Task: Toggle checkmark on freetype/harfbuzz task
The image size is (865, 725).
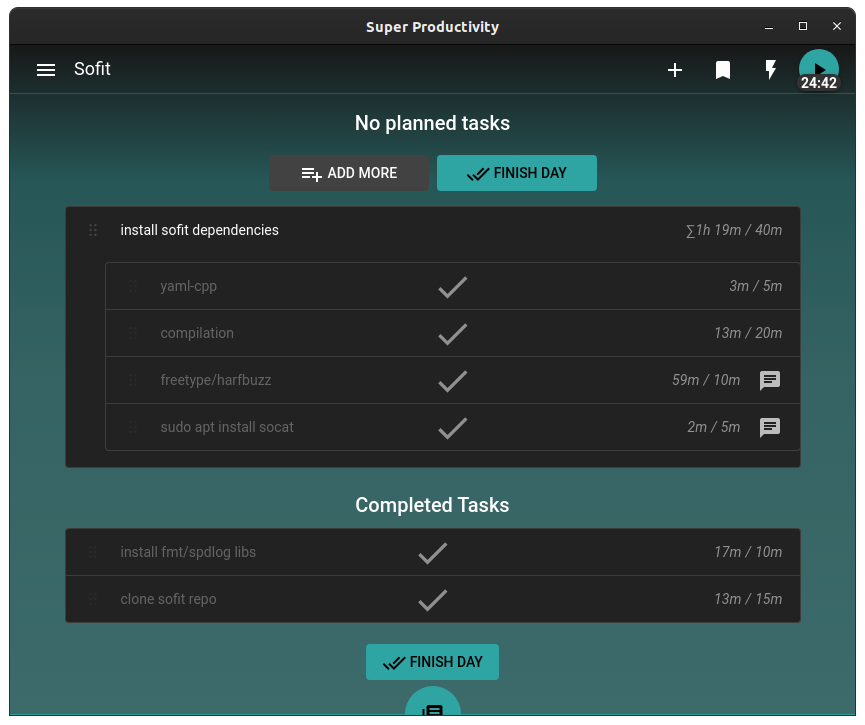Action: click(452, 381)
